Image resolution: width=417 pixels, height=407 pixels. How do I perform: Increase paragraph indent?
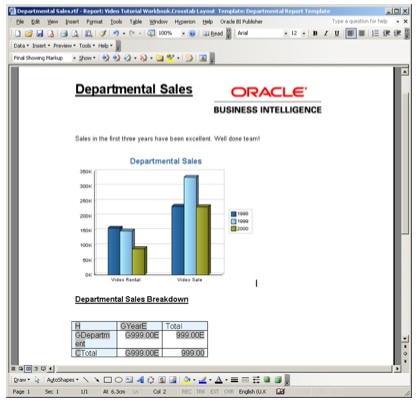[x=397, y=33]
